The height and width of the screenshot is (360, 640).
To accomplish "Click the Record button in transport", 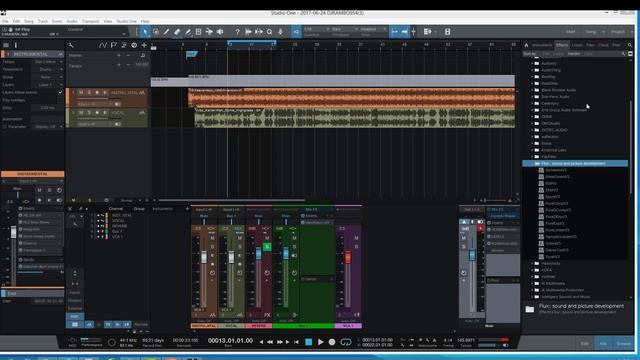I will pyautogui.click(x=332, y=342).
